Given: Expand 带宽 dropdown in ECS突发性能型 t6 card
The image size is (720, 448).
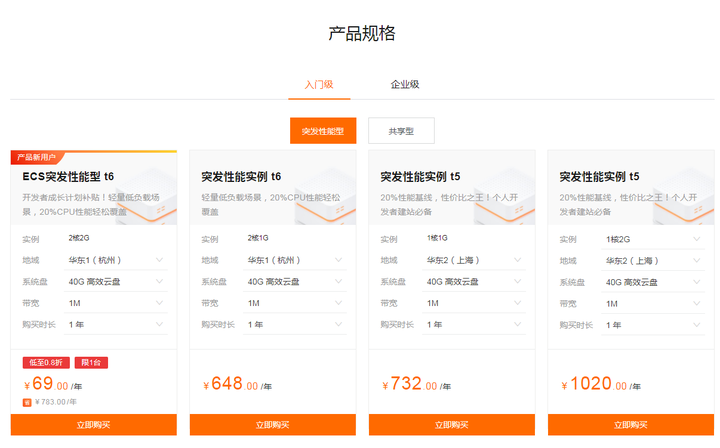Looking at the screenshot, I should [116, 303].
